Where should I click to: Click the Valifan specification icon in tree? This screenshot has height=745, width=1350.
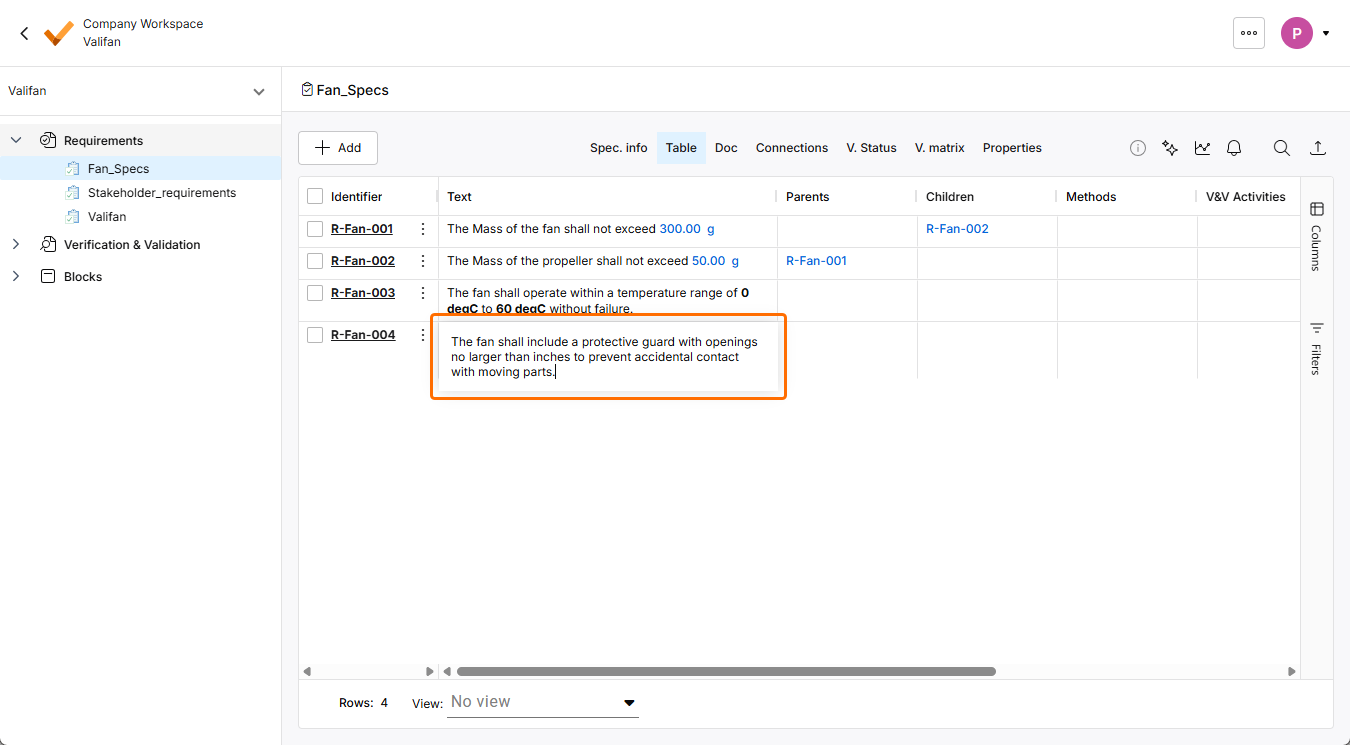pyautogui.click(x=72, y=217)
